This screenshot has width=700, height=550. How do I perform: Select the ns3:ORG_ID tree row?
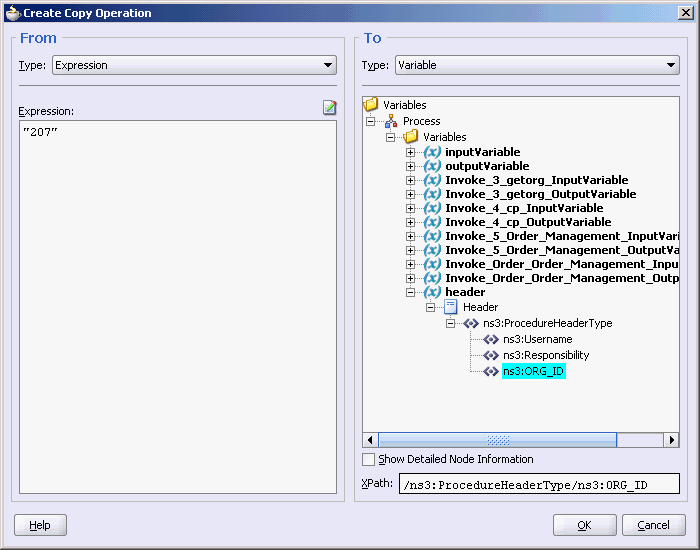pos(533,371)
